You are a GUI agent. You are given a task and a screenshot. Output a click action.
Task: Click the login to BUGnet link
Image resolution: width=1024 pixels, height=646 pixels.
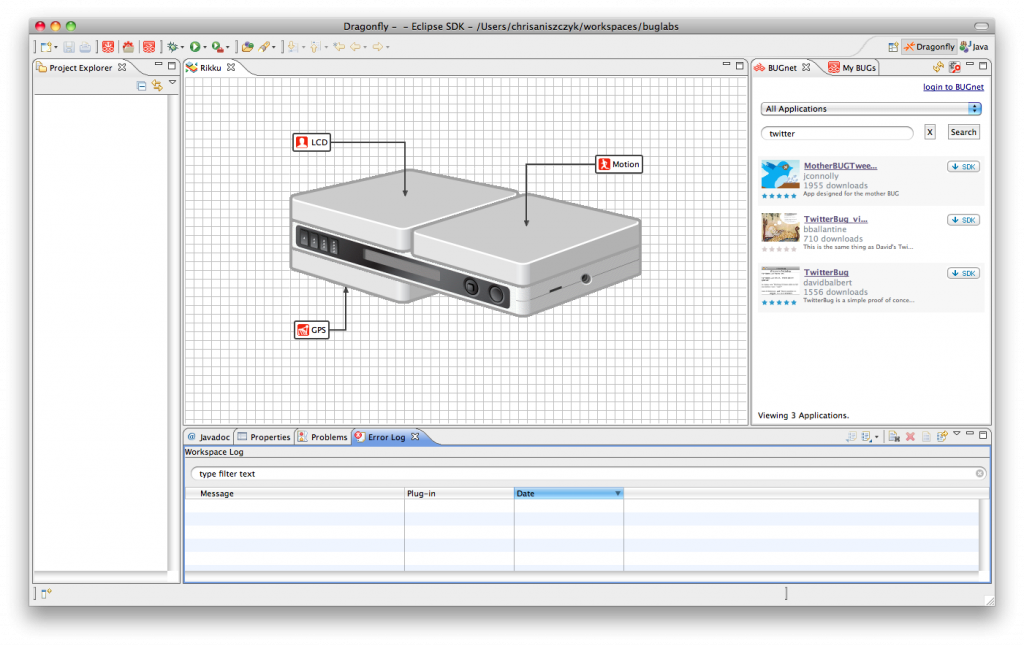[x=953, y=87]
